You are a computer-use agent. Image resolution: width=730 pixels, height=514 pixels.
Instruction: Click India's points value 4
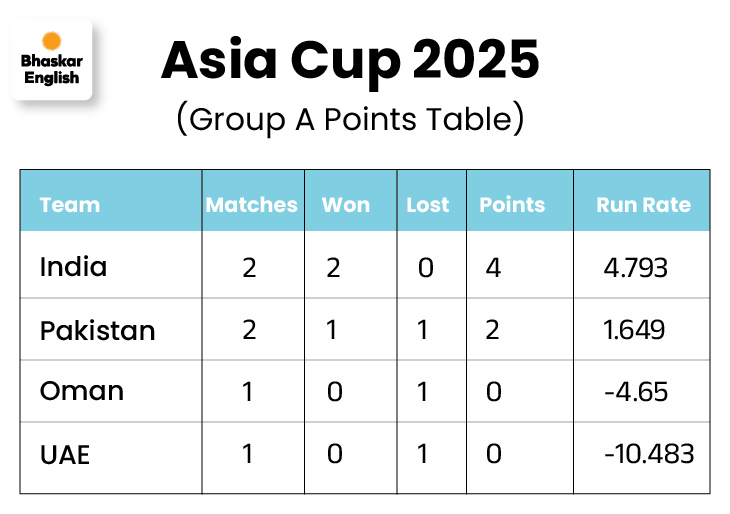pos(493,268)
